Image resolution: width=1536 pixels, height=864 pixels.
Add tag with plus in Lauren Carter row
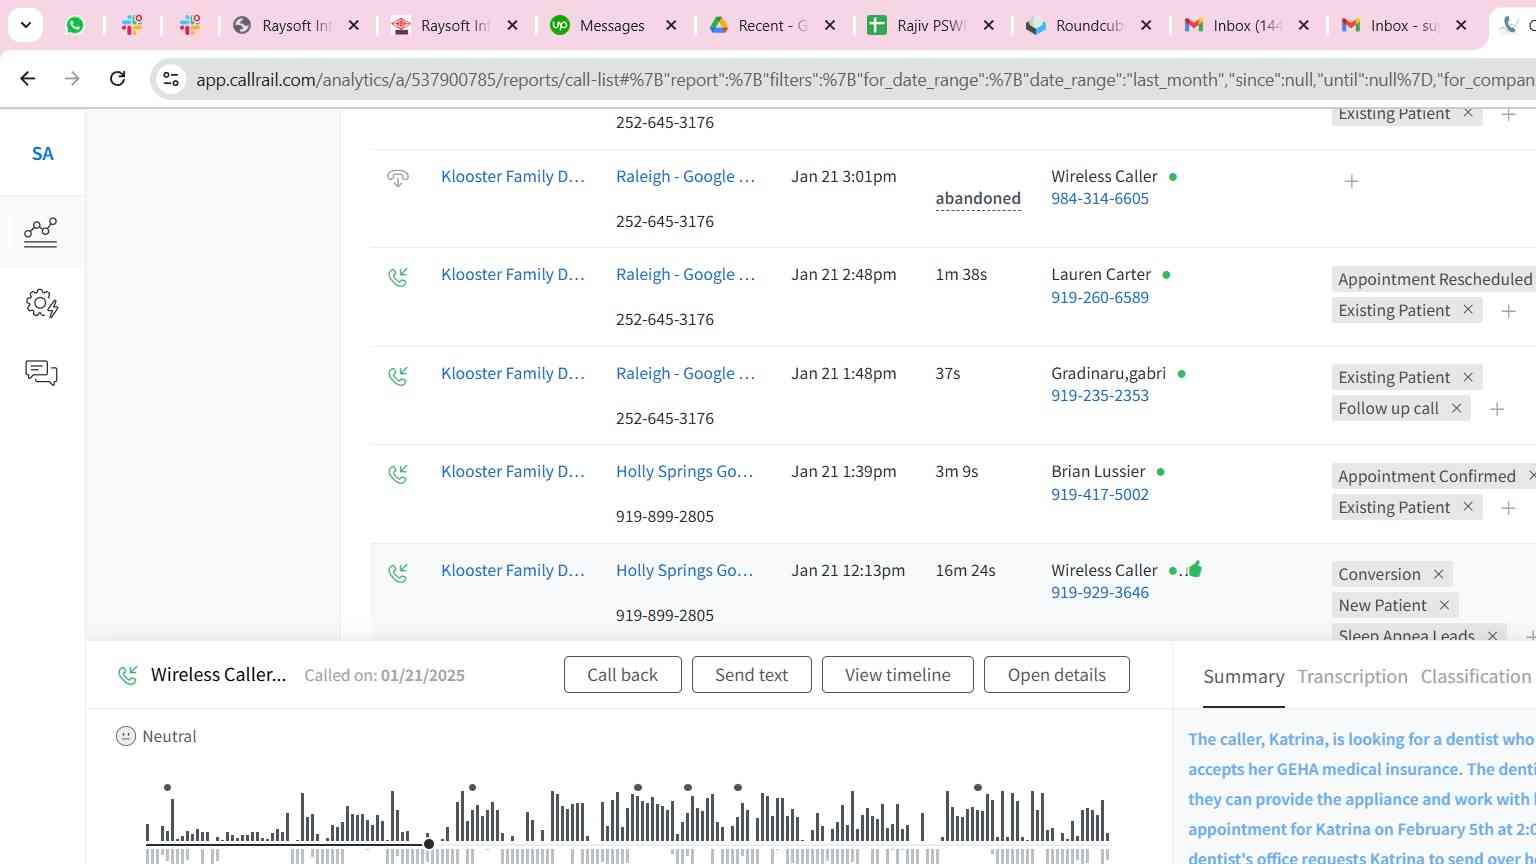click(1508, 311)
